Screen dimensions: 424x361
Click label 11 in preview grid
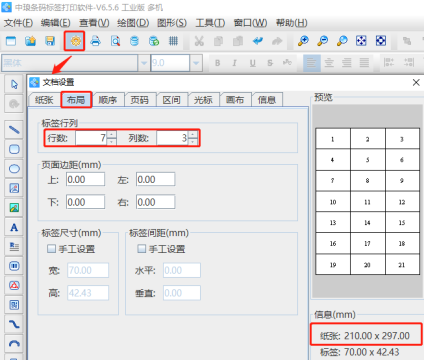(x=367, y=202)
